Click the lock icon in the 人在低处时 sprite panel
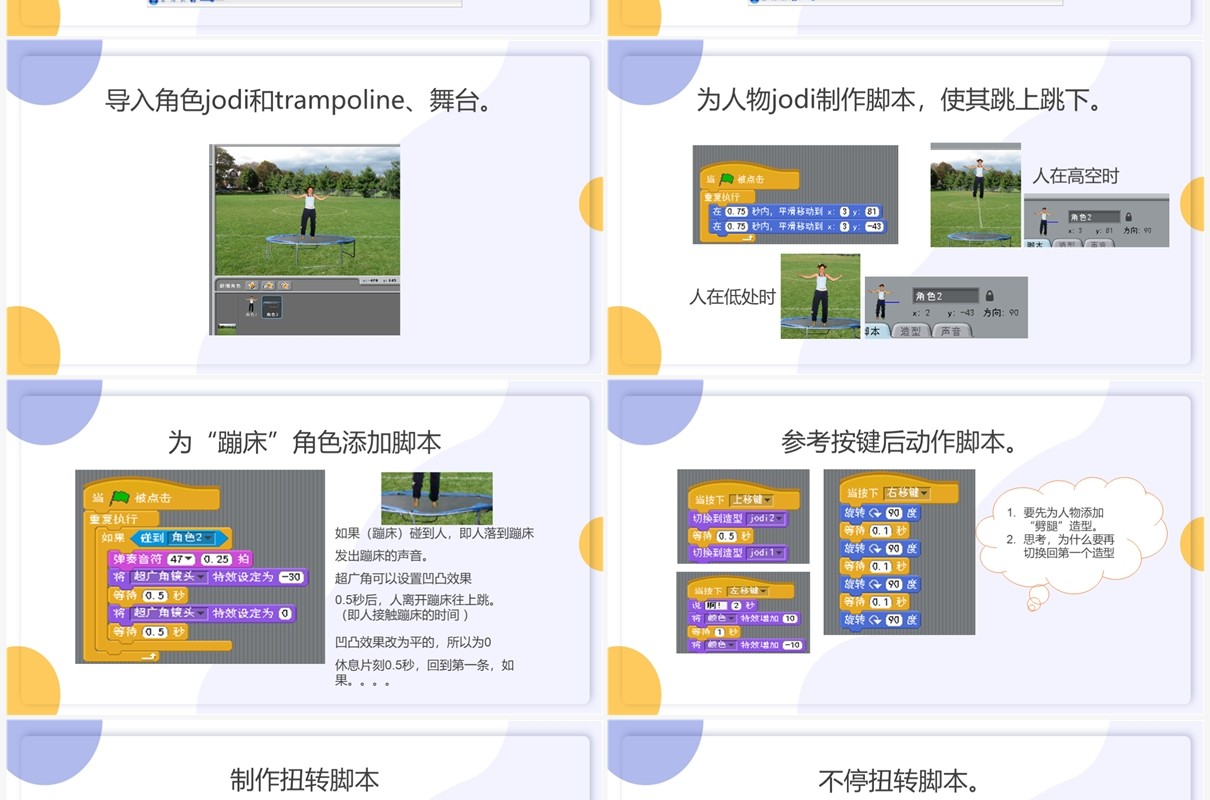The image size is (1210, 800). pyautogui.click(x=989, y=296)
